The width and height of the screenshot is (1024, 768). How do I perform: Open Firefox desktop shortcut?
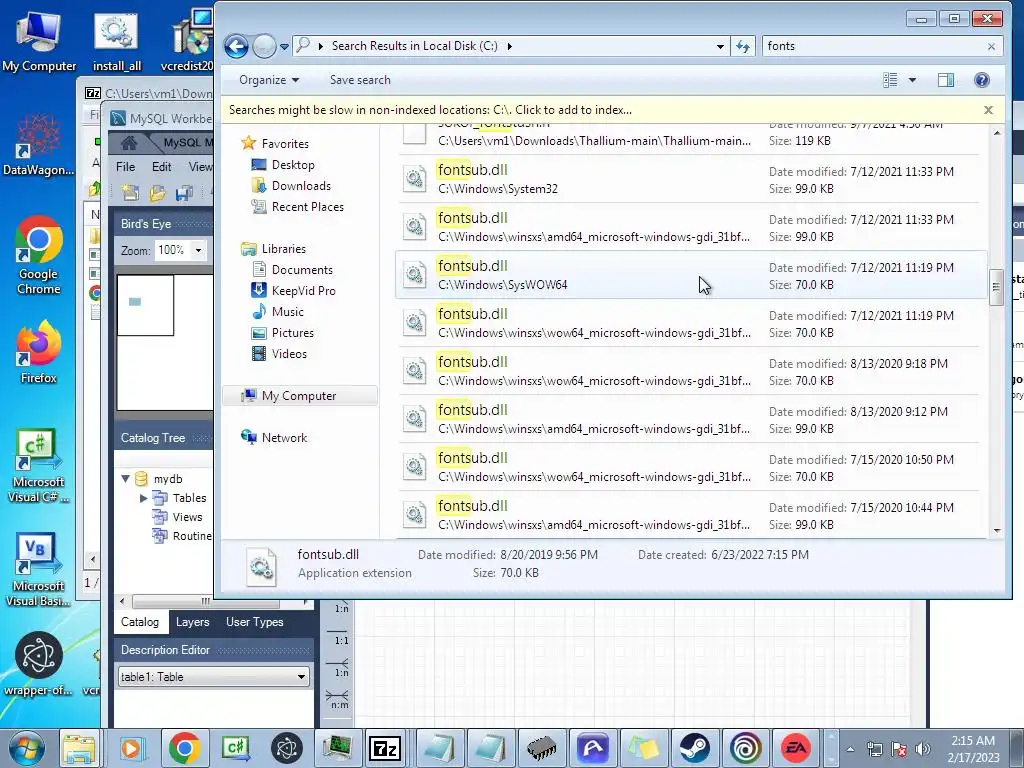tap(39, 353)
